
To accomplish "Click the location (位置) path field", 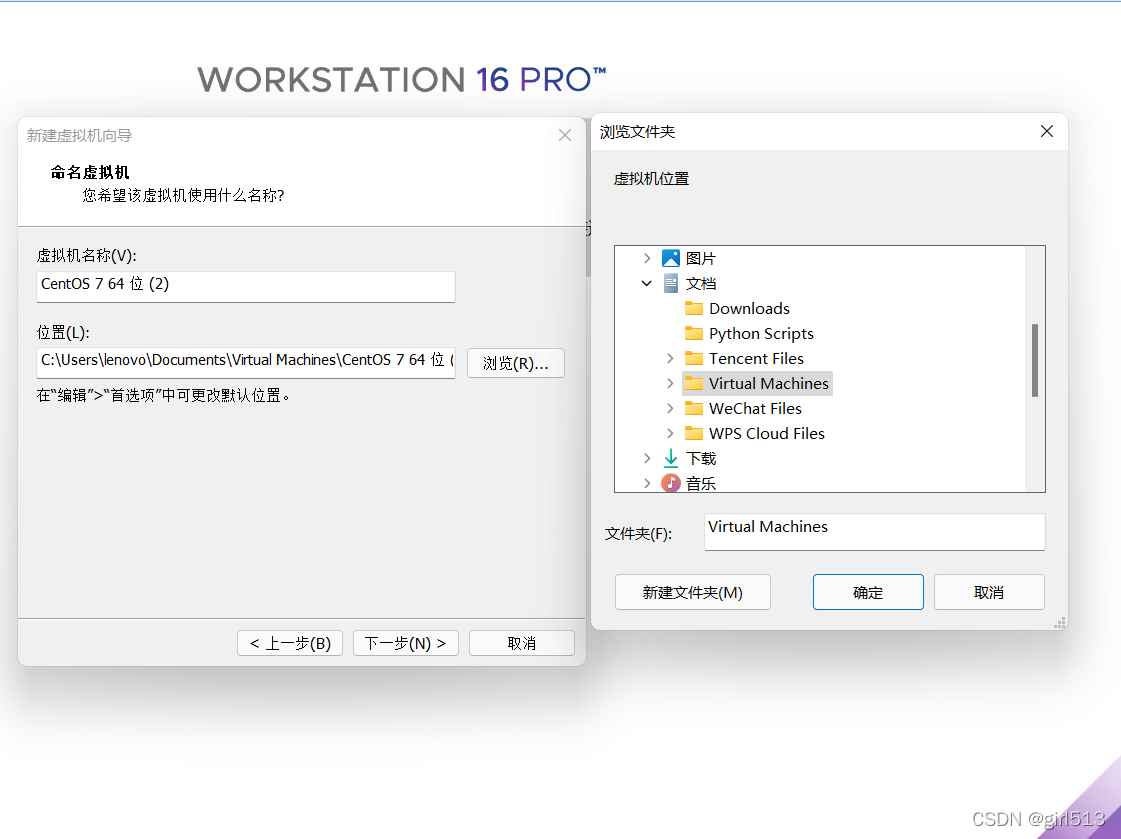I will [x=245, y=362].
